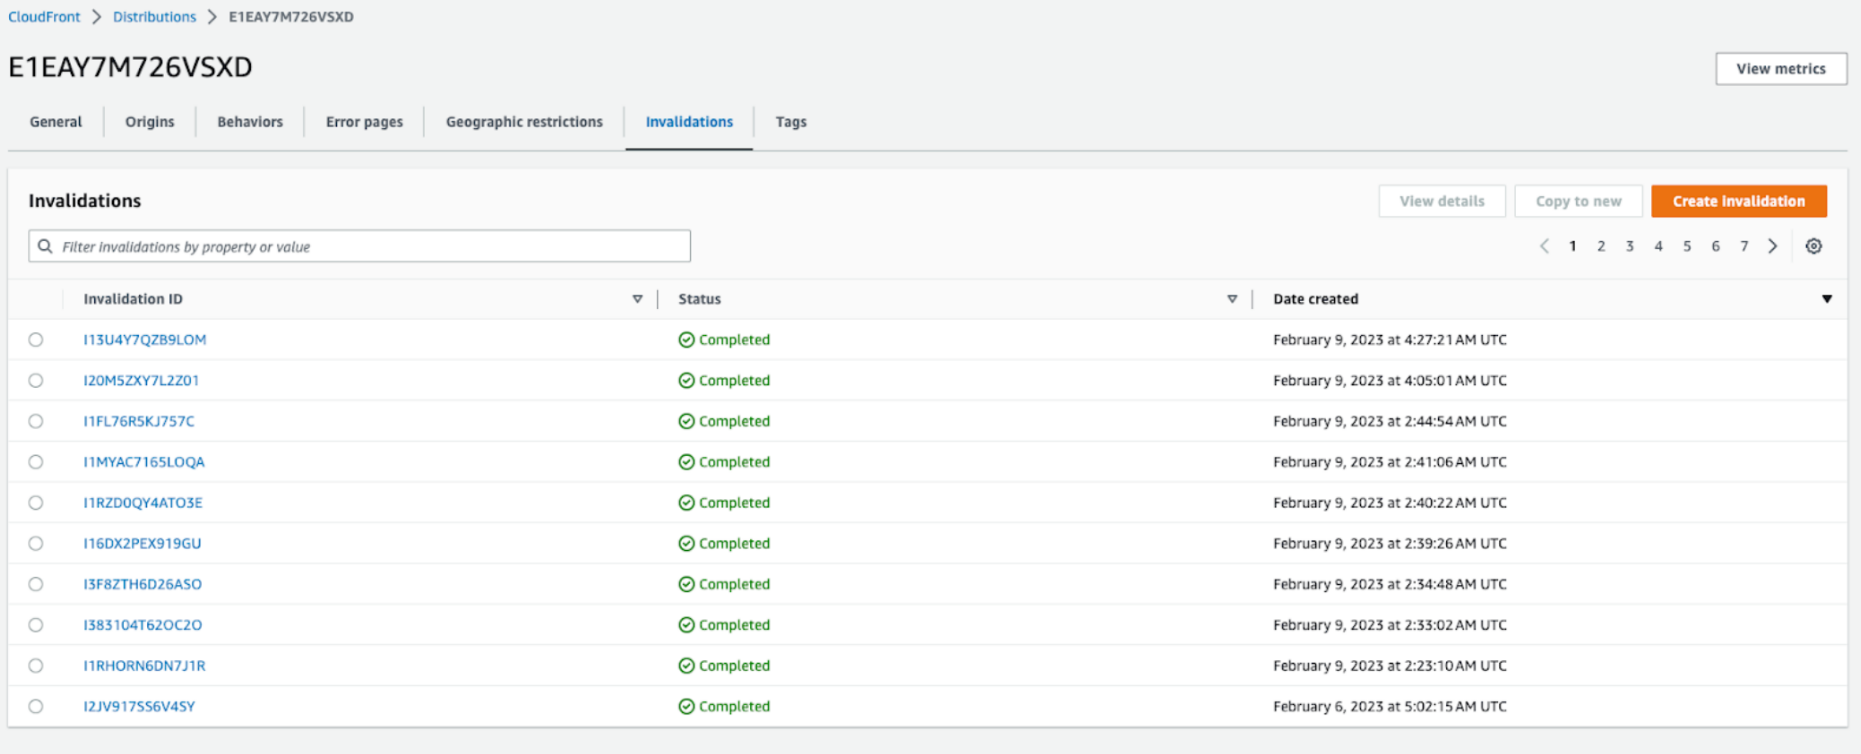Switch to the Behaviors tab
Image resolution: width=1861 pixels, height=754 pixels.
click(250, 122)
